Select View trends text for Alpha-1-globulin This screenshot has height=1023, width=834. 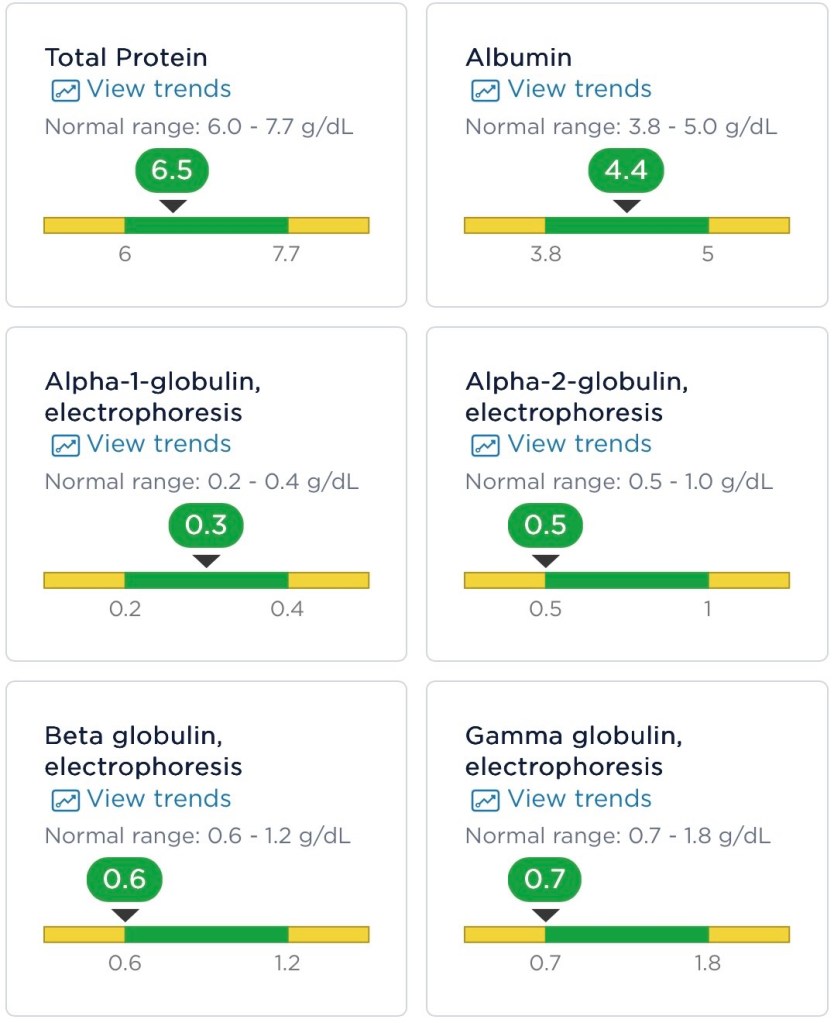tap(158, 444)
